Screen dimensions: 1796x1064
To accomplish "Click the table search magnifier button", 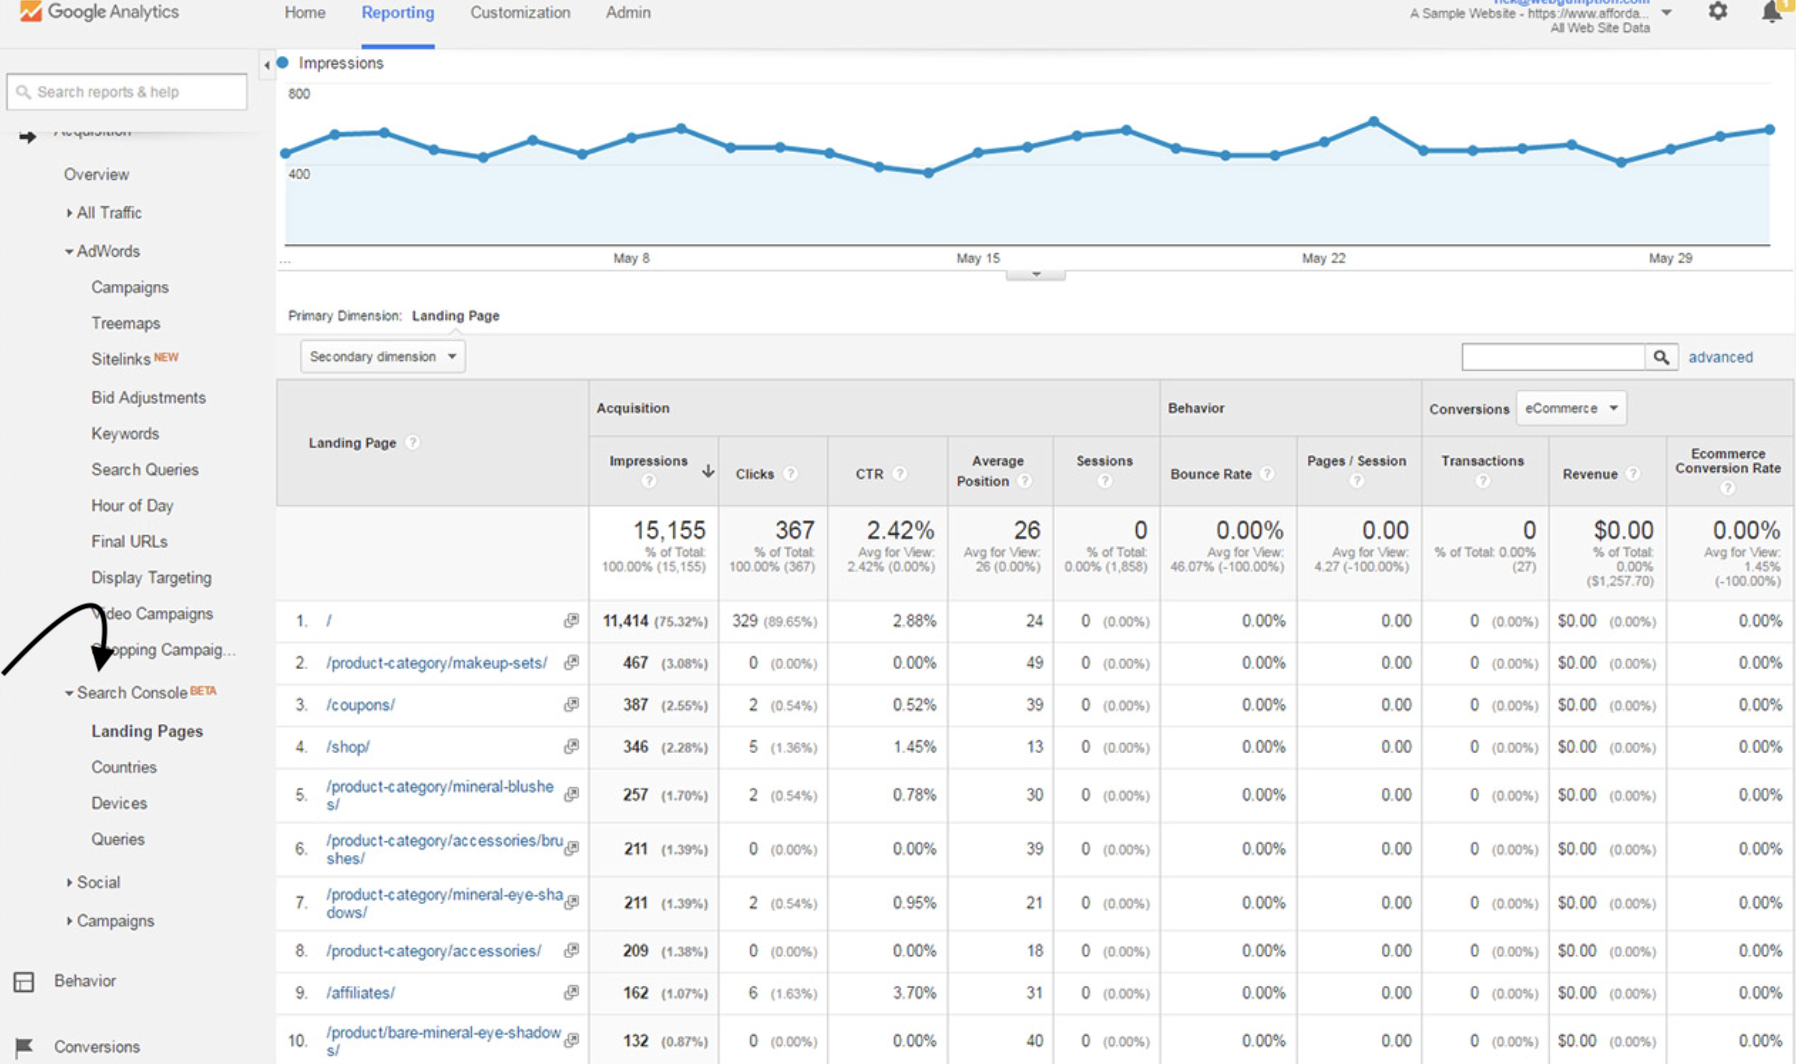I will click(x=1661, y=357).
